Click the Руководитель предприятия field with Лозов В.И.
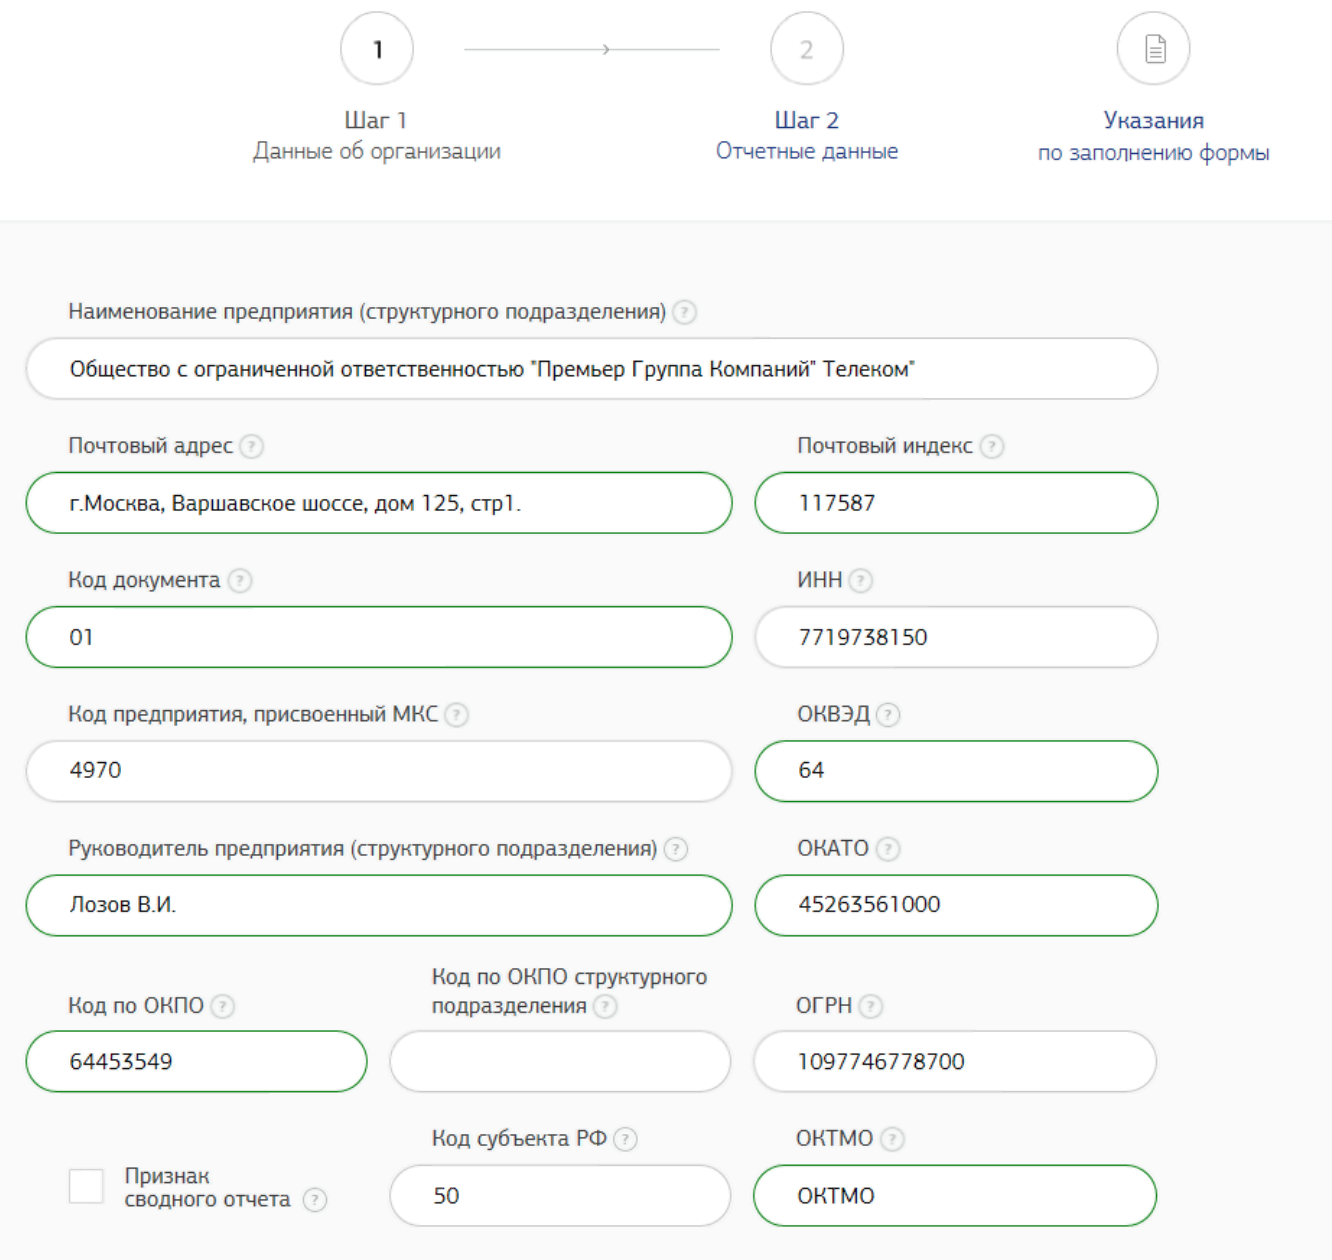Screen dimensions: 1332x1260 tap(379, 905)
